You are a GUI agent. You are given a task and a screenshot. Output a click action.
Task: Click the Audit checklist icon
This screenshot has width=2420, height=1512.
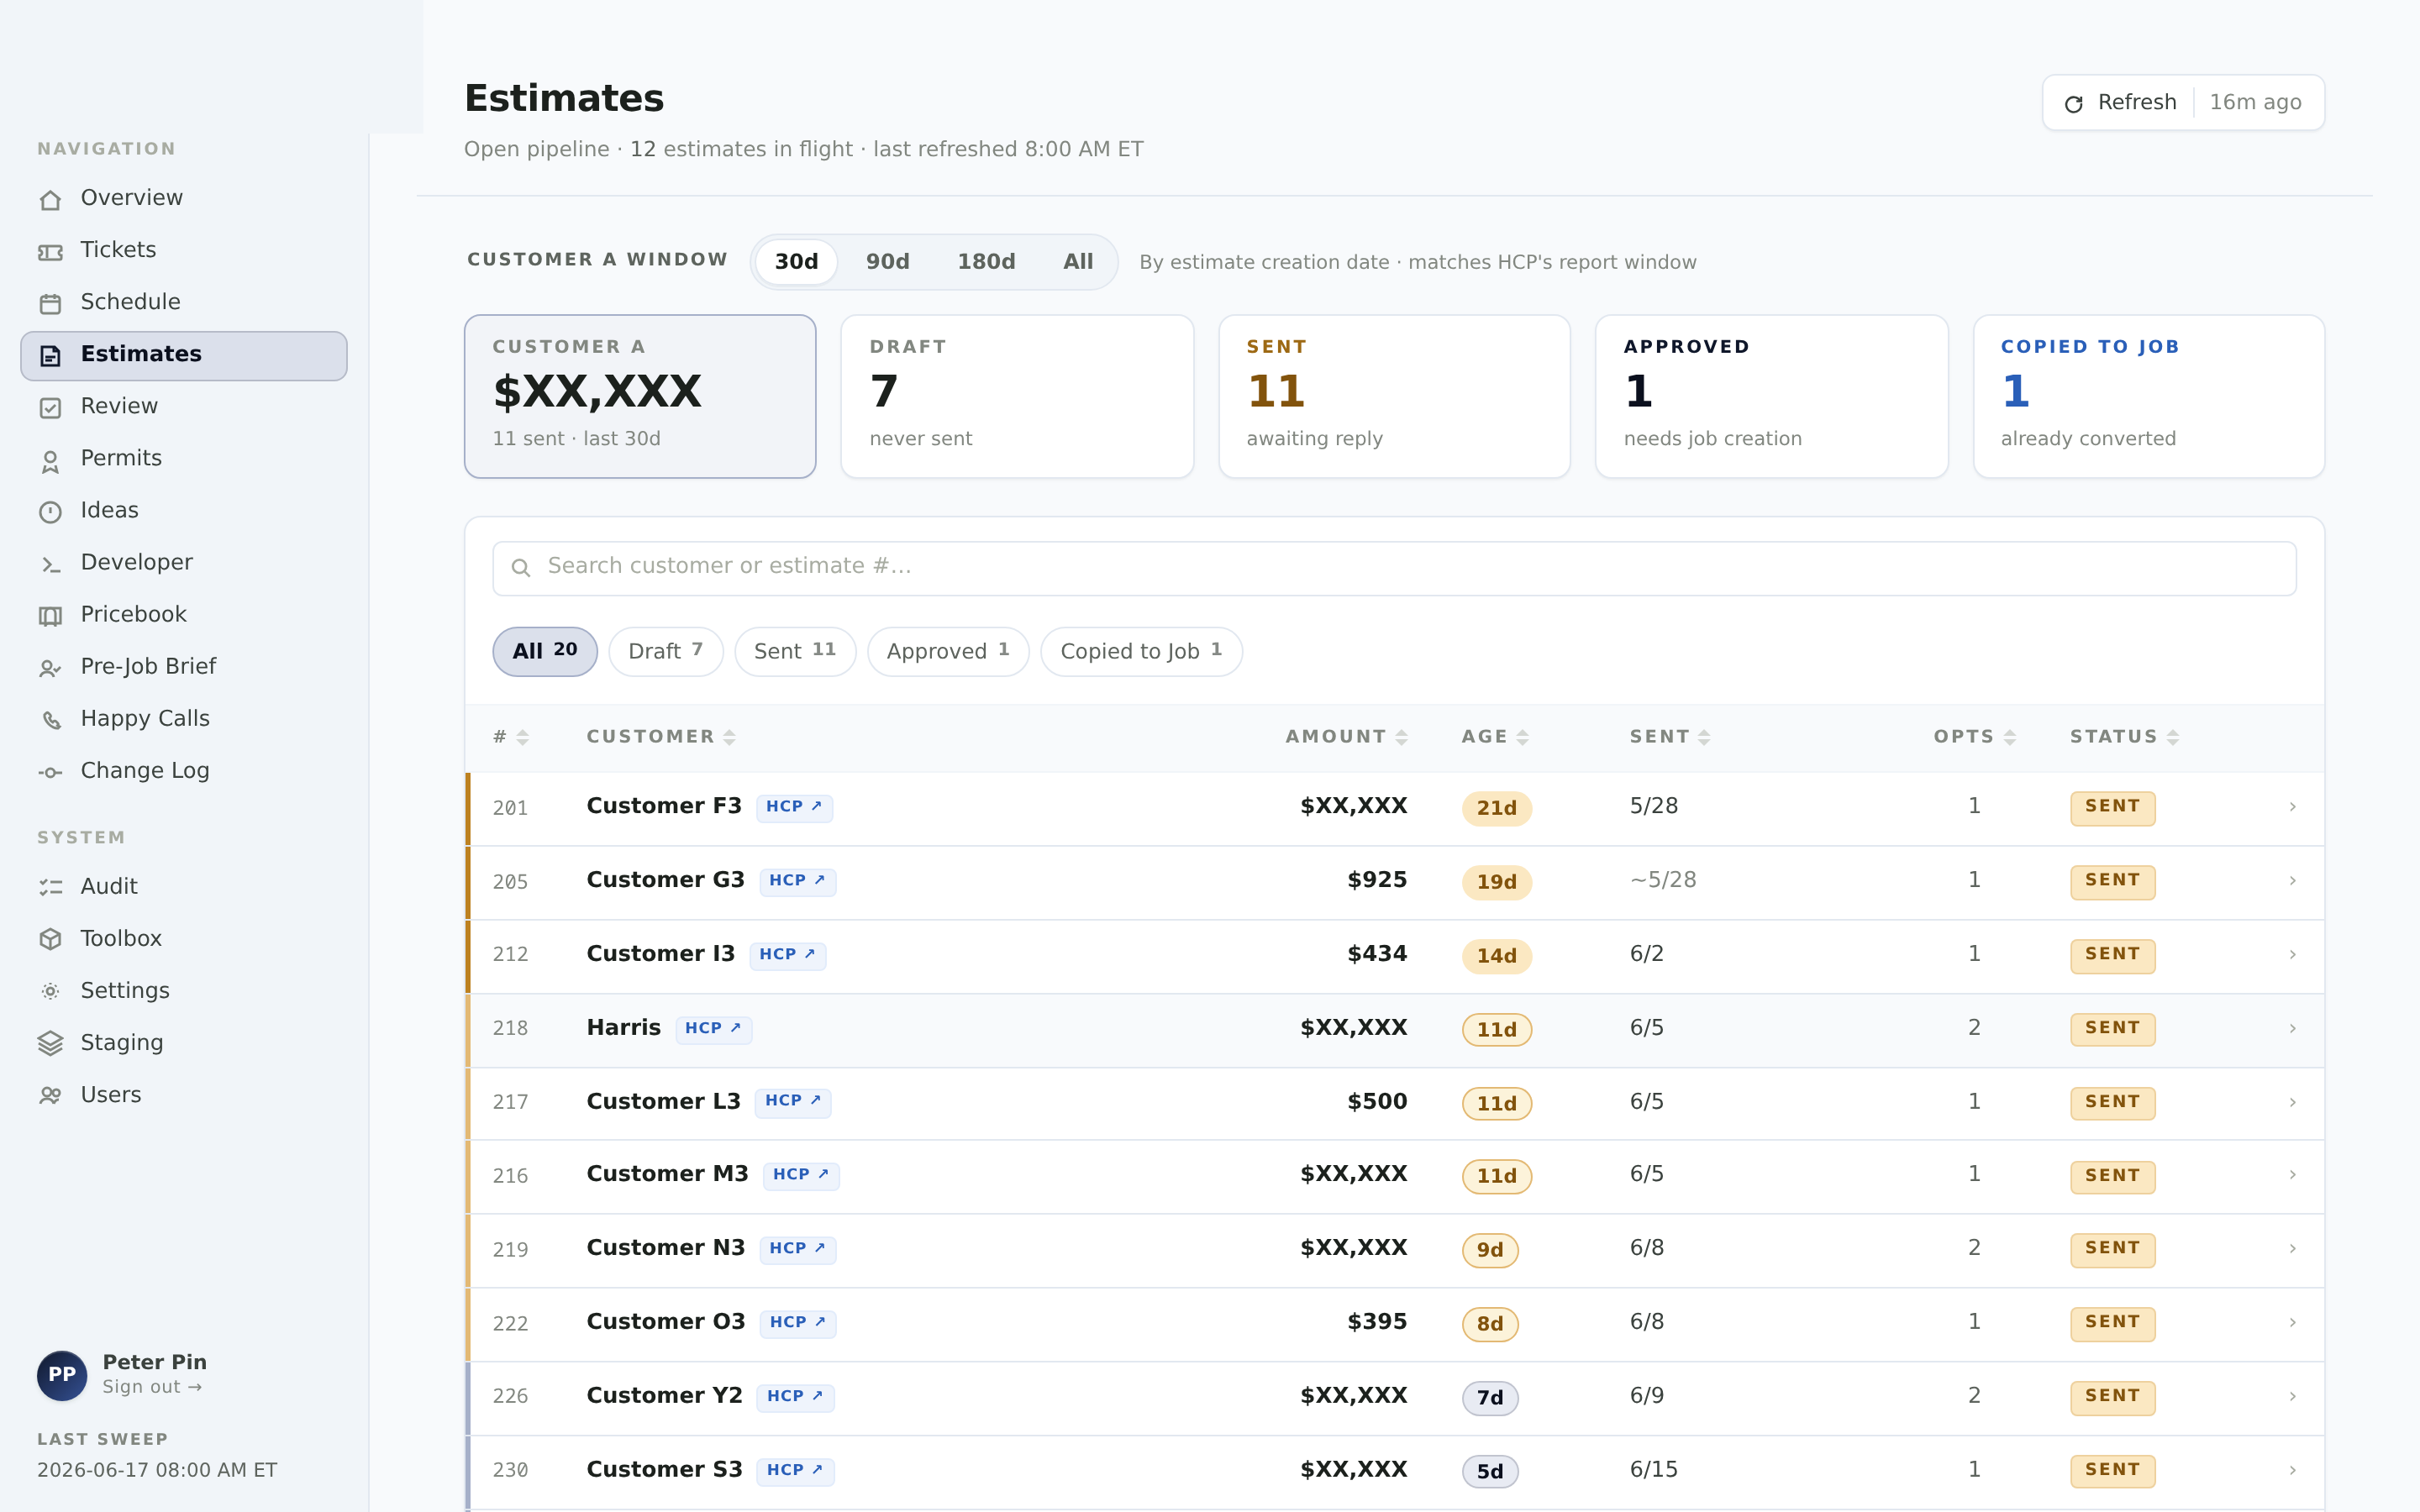coord(50,887)
